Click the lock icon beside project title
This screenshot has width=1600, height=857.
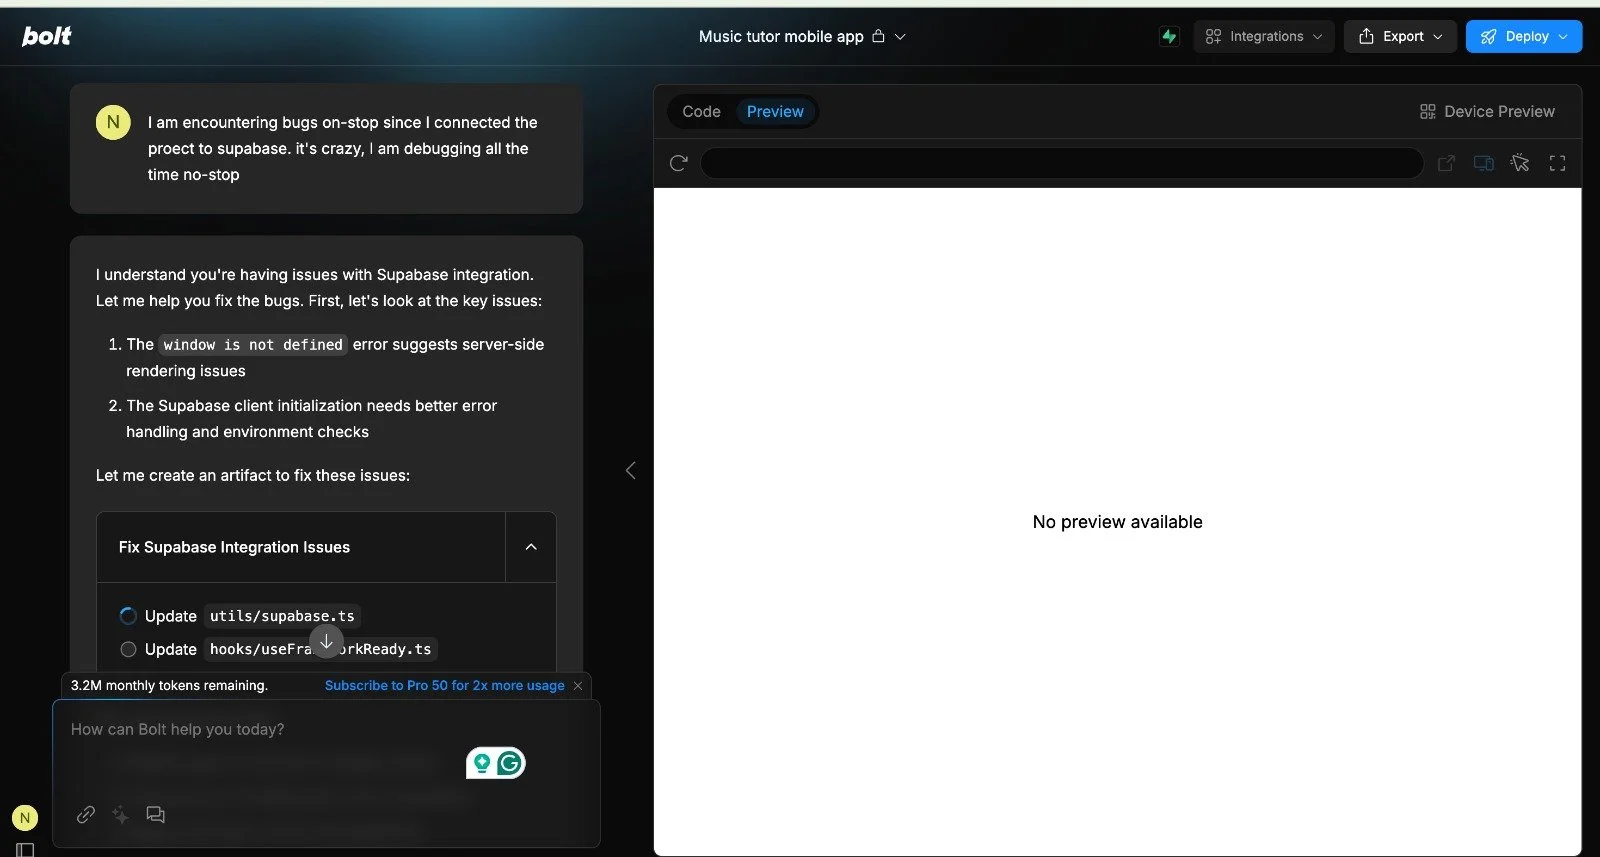coord(878,36)
